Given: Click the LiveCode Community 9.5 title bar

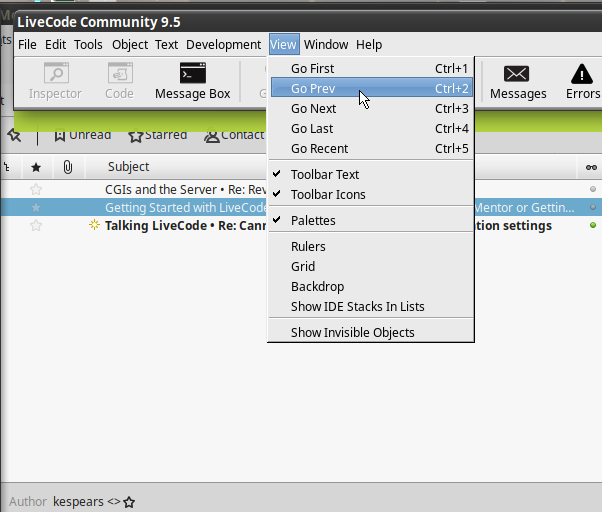Looking at the screenshot, I should [307, 22].
